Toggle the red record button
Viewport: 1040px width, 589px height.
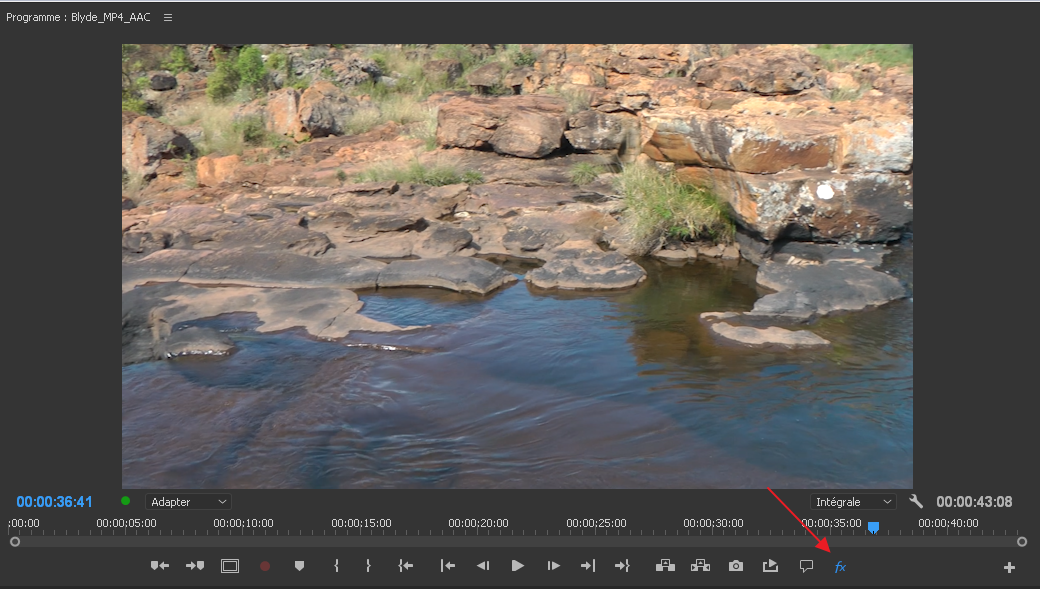265,566
